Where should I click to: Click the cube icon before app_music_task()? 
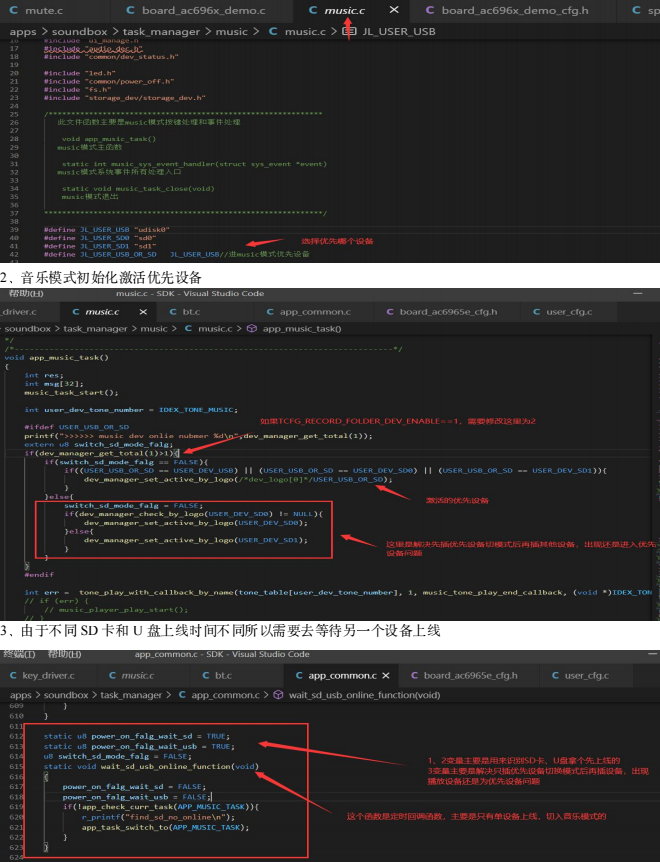(x=252, y=329)
